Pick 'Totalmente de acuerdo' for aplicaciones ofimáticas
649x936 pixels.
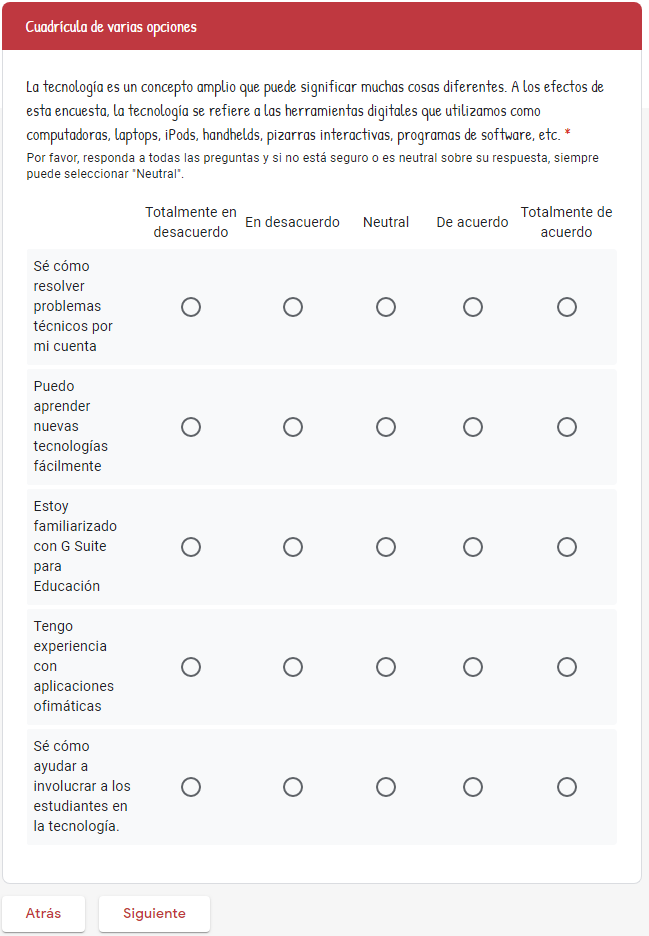(x=567, y=667)
